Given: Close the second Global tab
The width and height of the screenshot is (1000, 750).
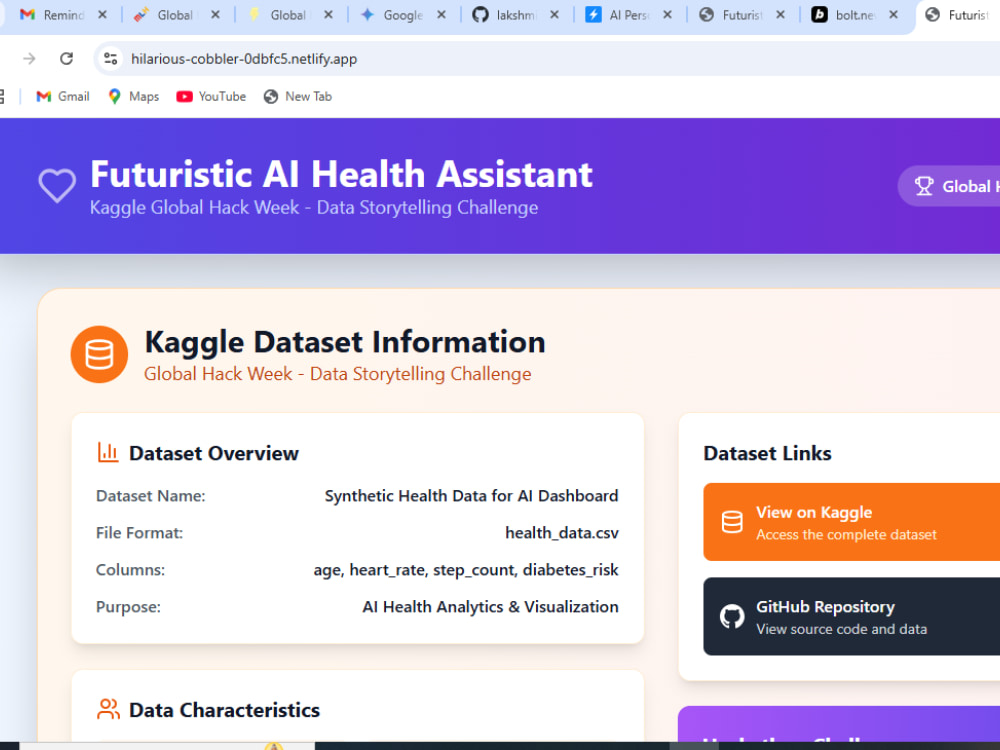Looking at the screenshot, I should tap(328, 15).
